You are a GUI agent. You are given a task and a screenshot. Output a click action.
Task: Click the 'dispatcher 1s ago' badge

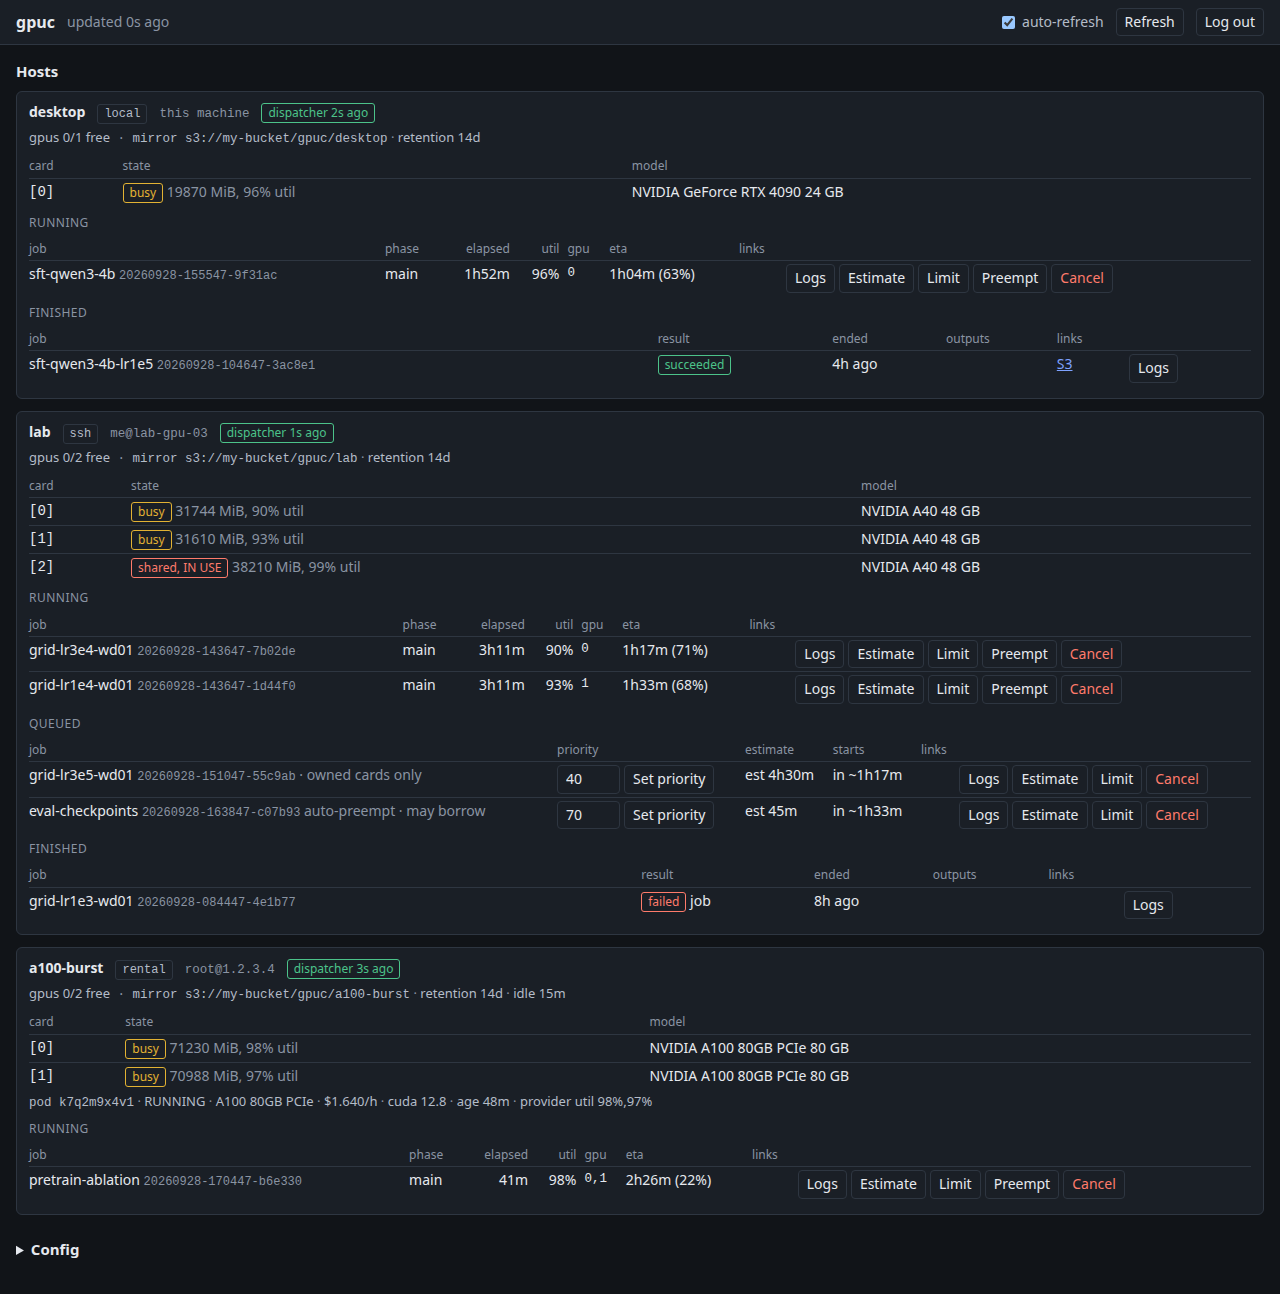coord(276,433)
